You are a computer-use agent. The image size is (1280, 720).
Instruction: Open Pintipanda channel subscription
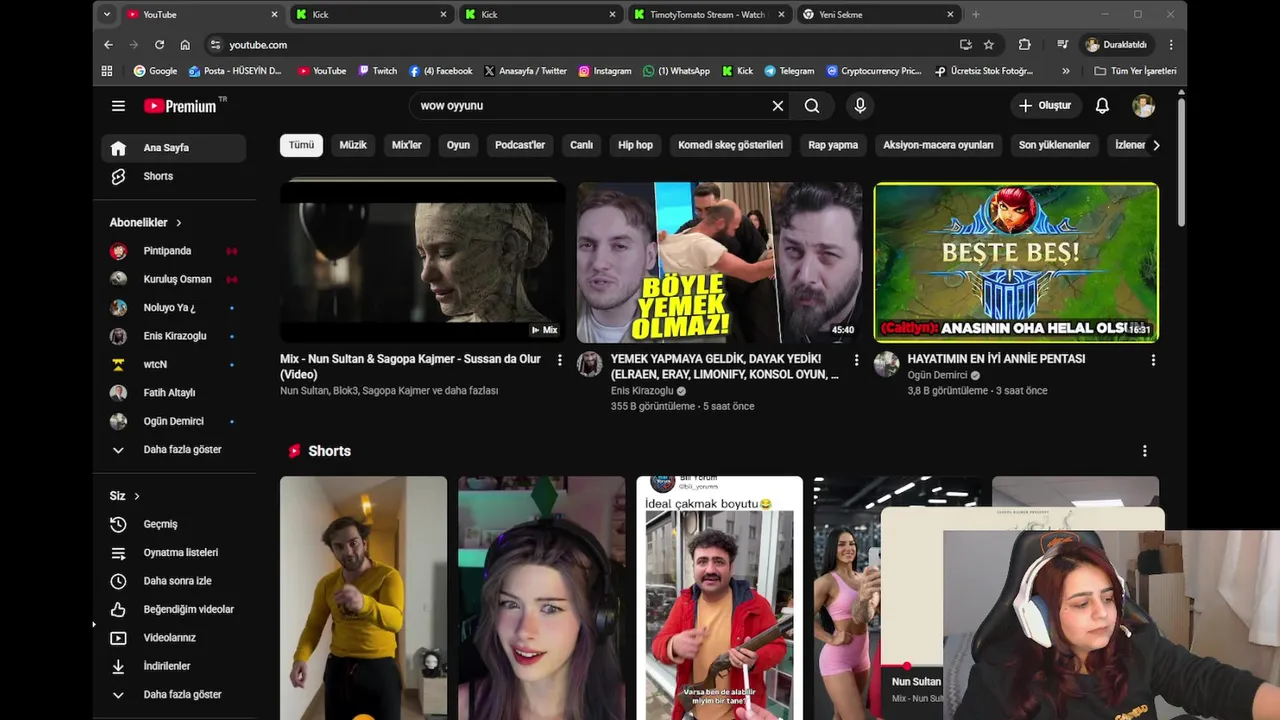pyautogui.click(x=174, y=251)
